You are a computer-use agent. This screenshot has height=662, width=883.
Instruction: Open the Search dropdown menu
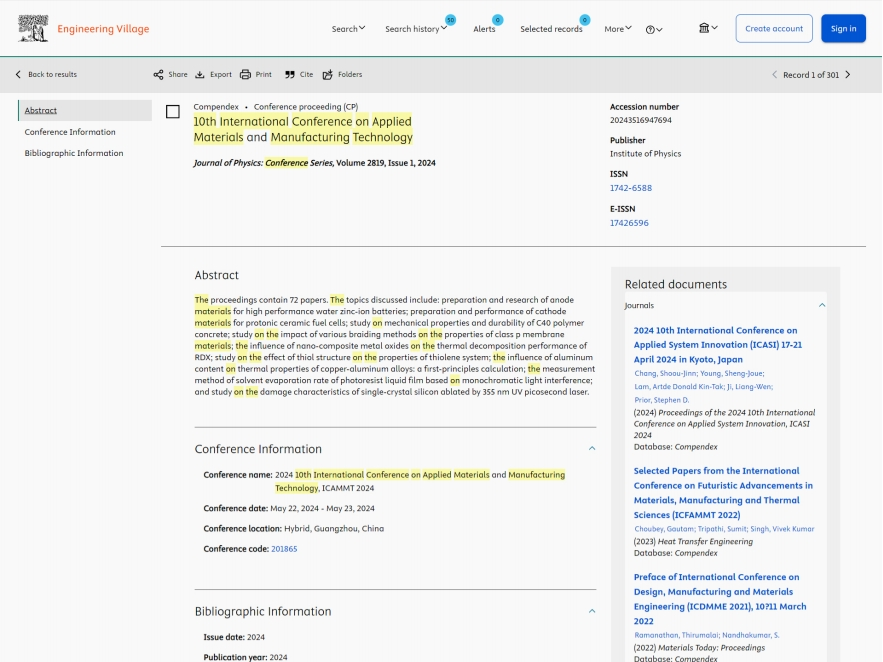pyautogui.click(x=348, y=29)
